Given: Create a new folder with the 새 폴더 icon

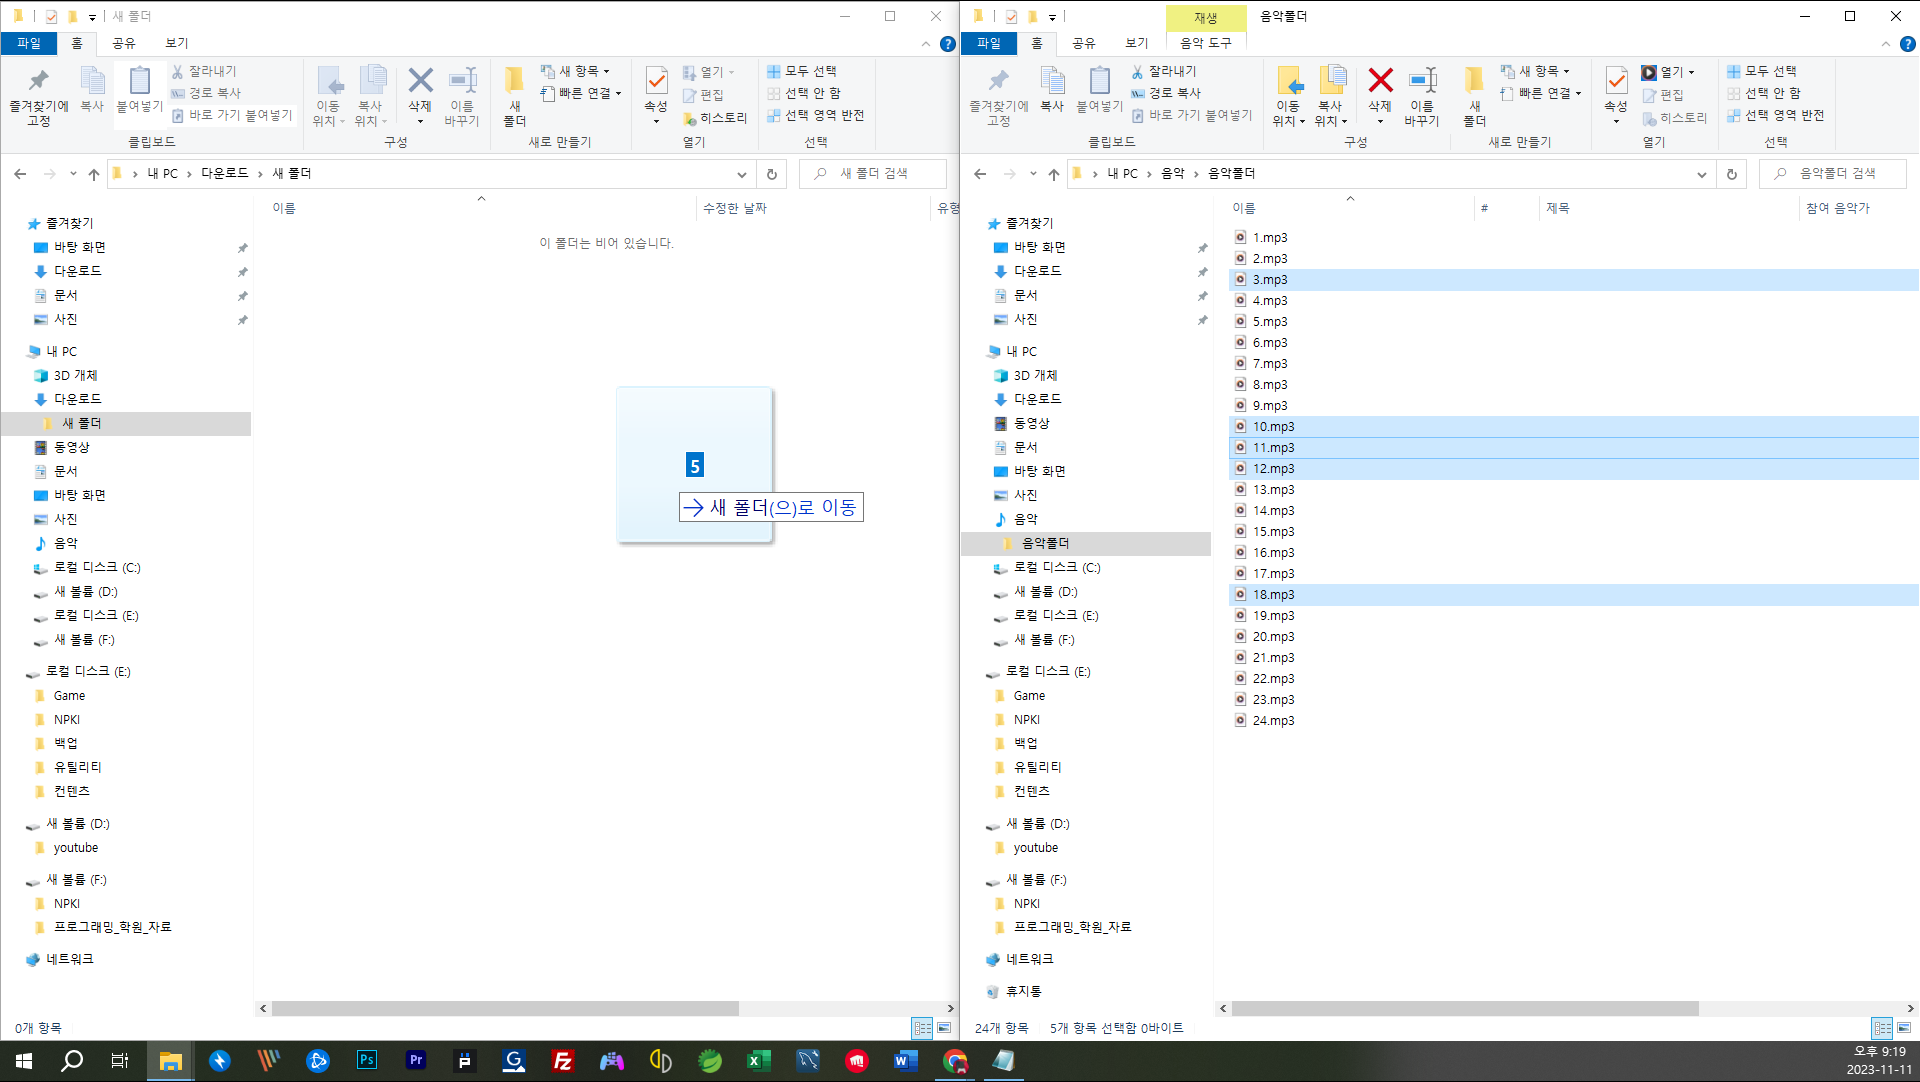Looking at the screenshot, I should [x=1474, y=92].
